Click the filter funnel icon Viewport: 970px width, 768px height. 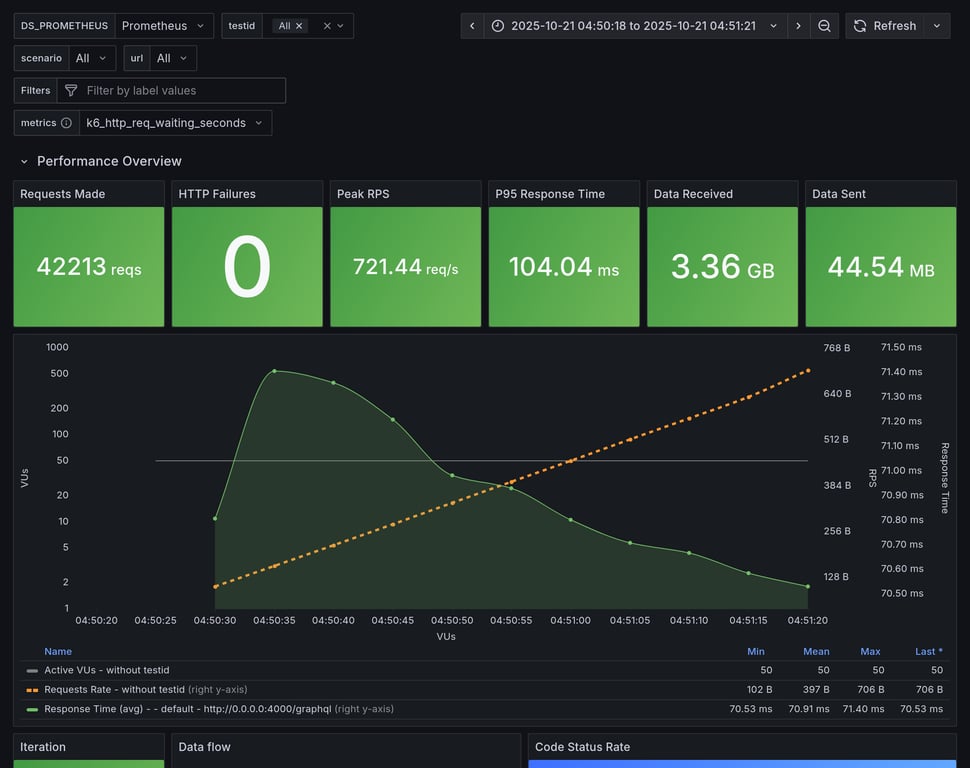[x=71, y=91]
